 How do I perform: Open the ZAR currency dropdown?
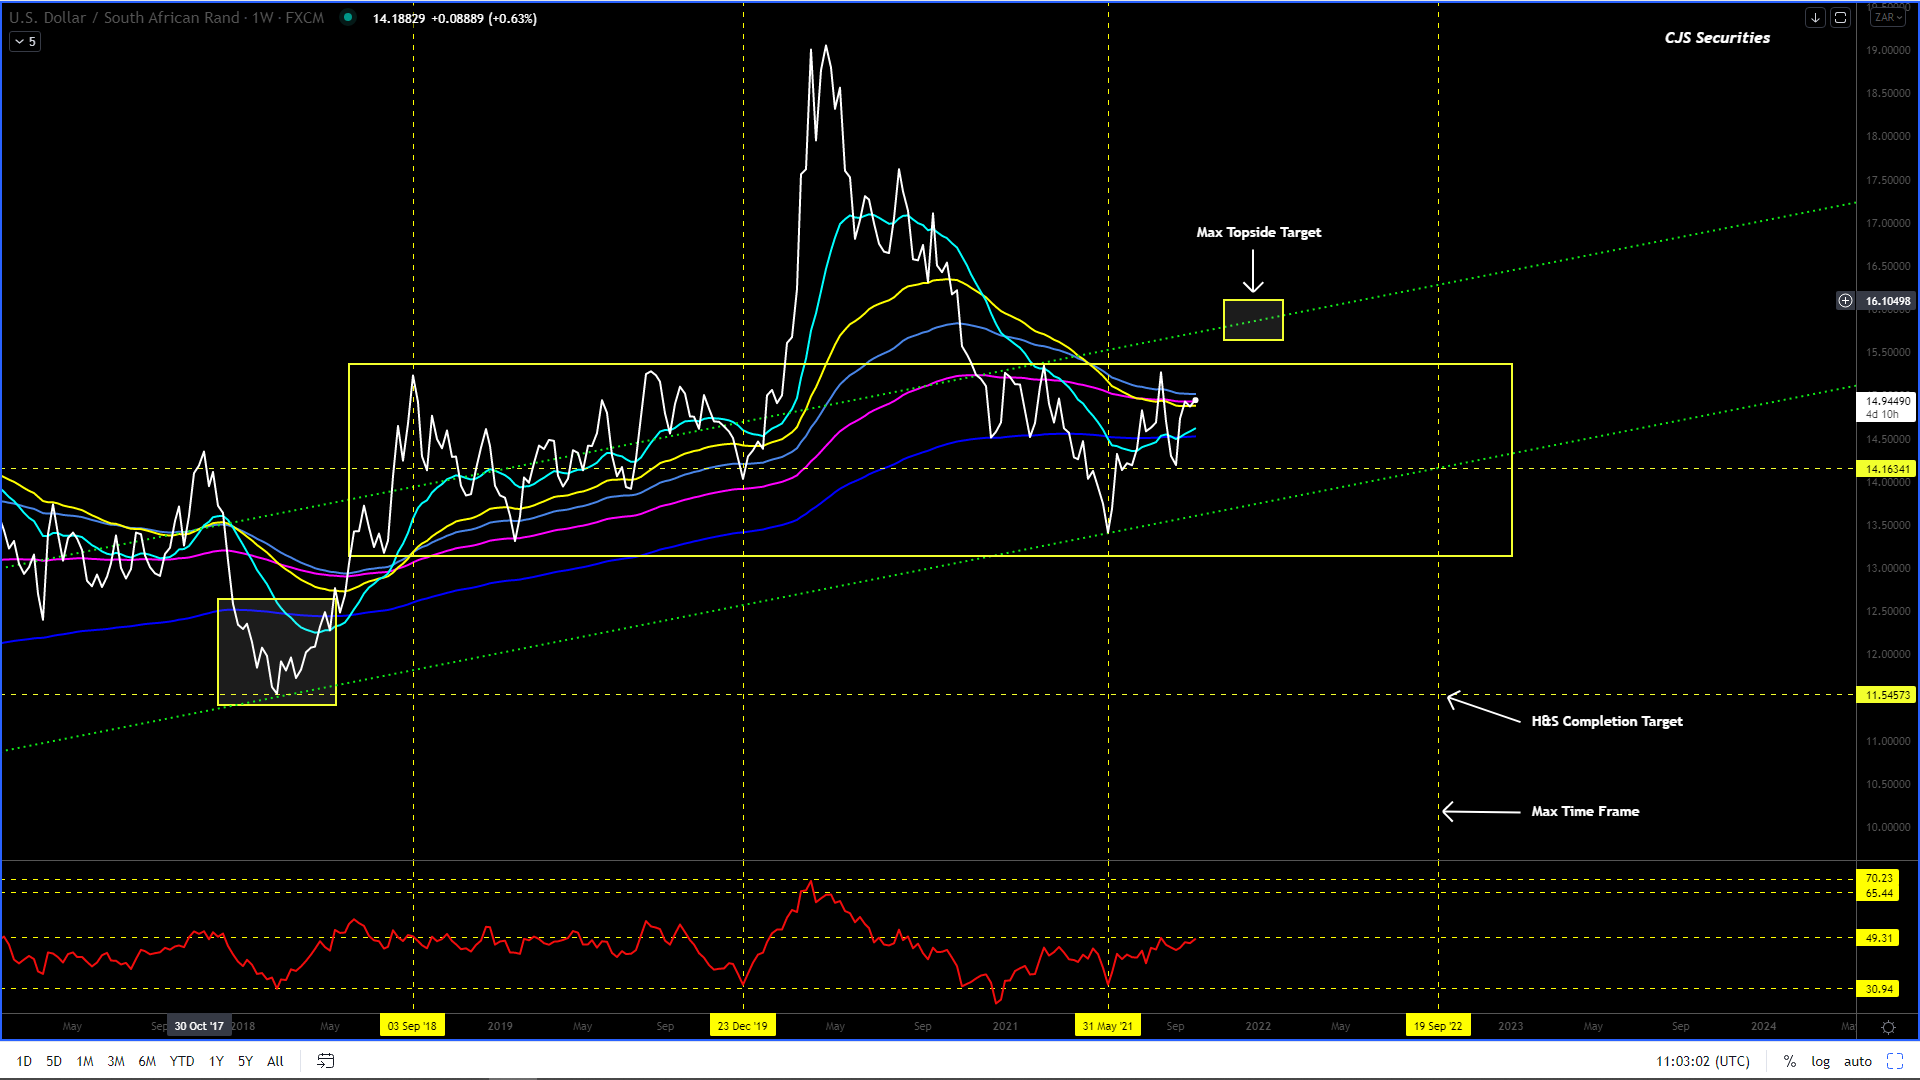tap(1888, 18)
